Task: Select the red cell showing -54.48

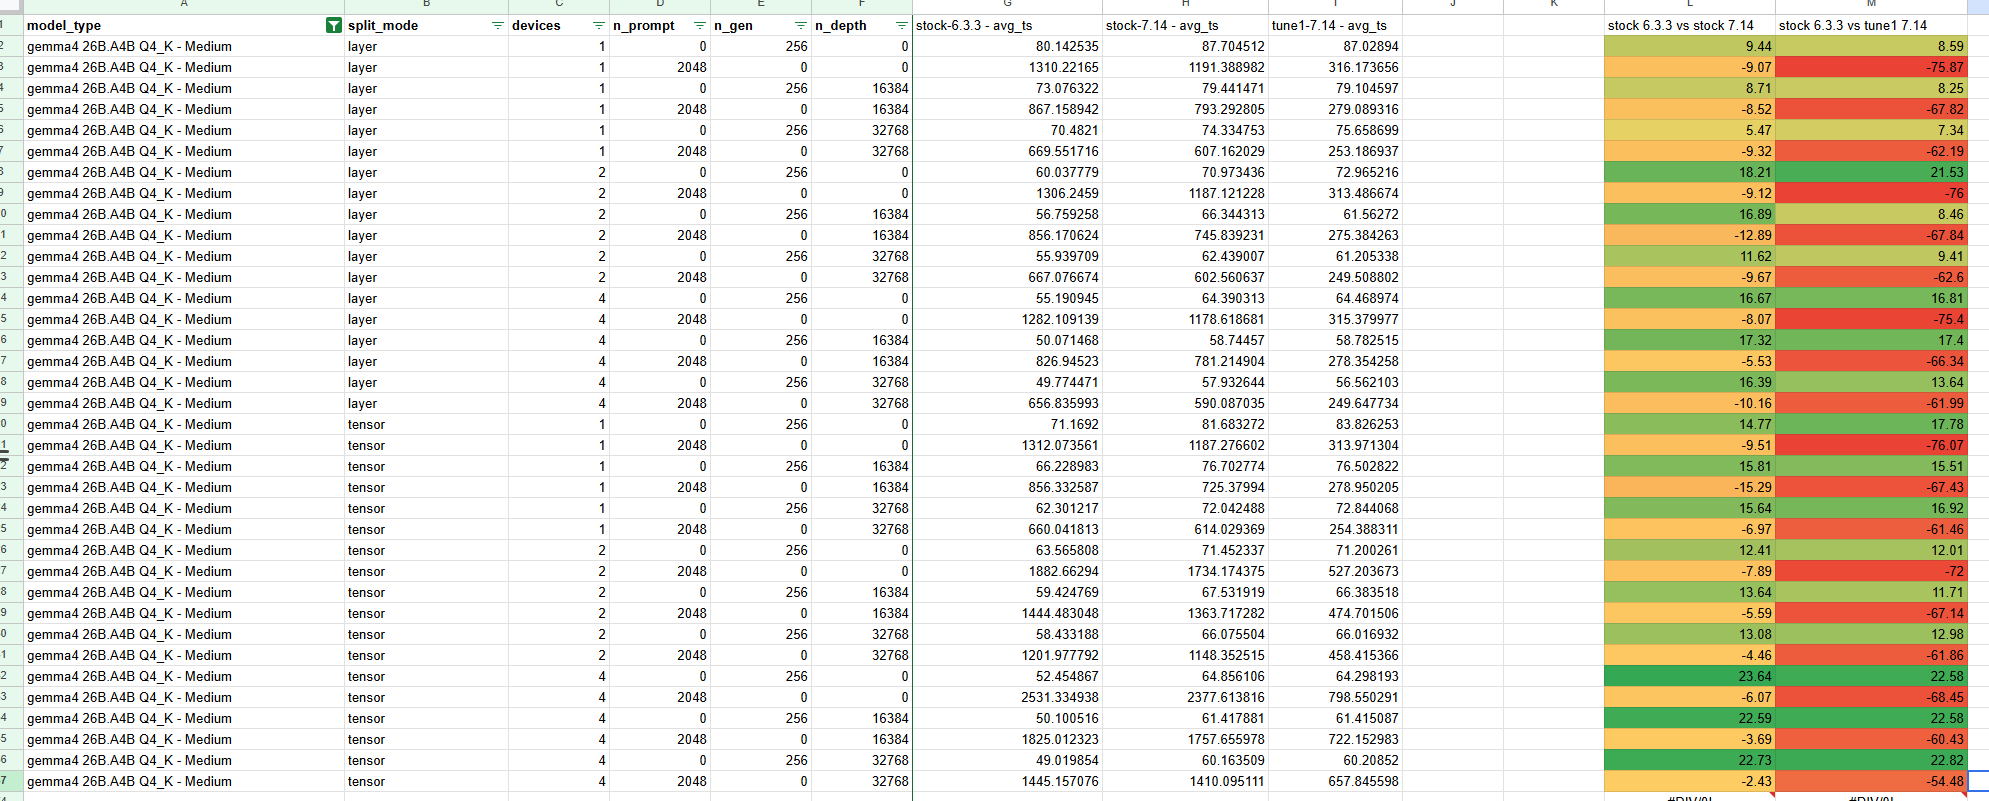Action: pyautogui.click(x=1871, y=781)
